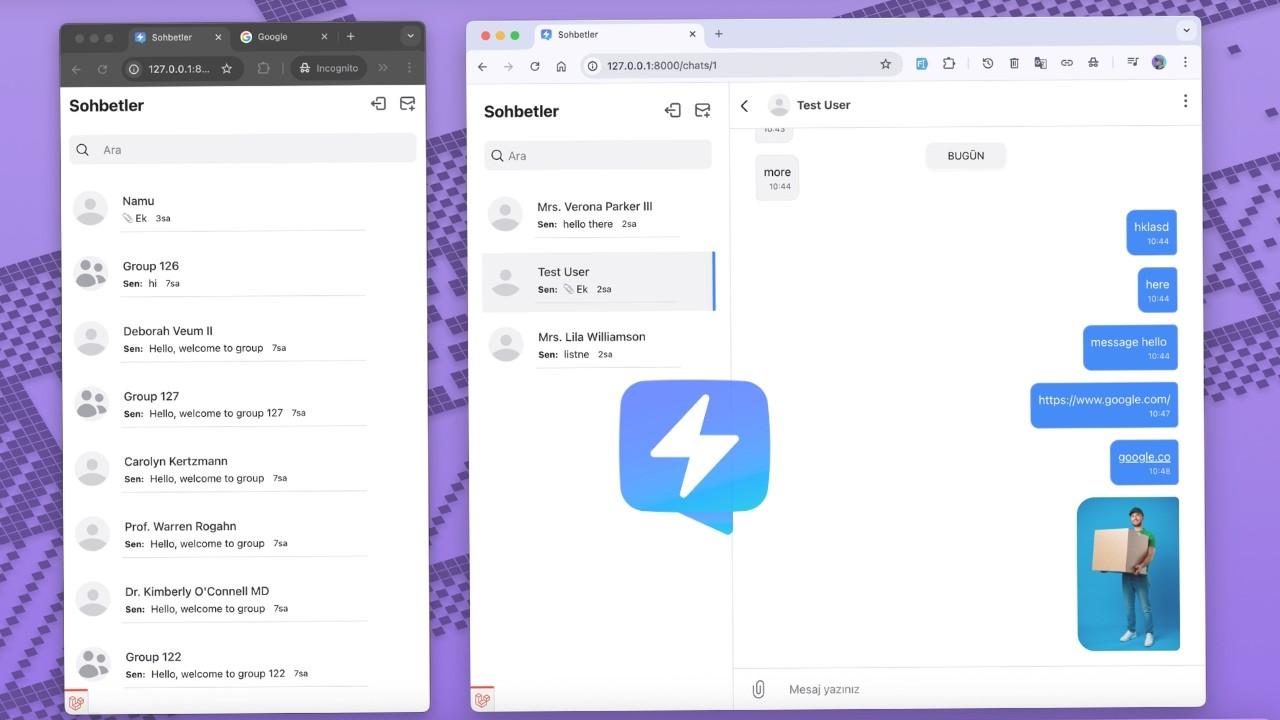Open Prof. Warren Rogahn conversation

[243, 534]
